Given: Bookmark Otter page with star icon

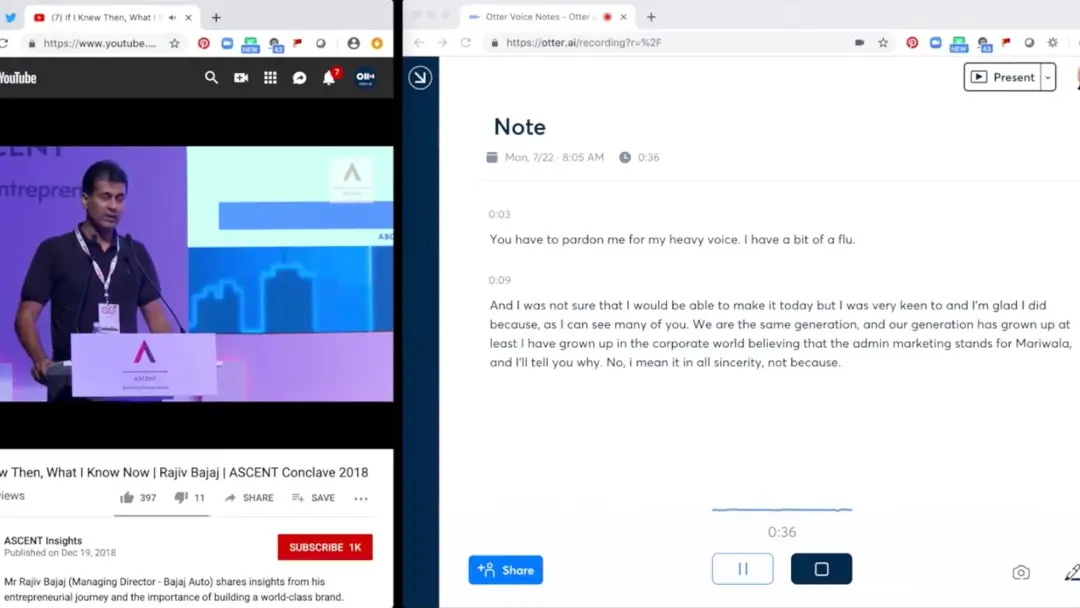Looking at the screenshot, I should (x=883, y=43).
